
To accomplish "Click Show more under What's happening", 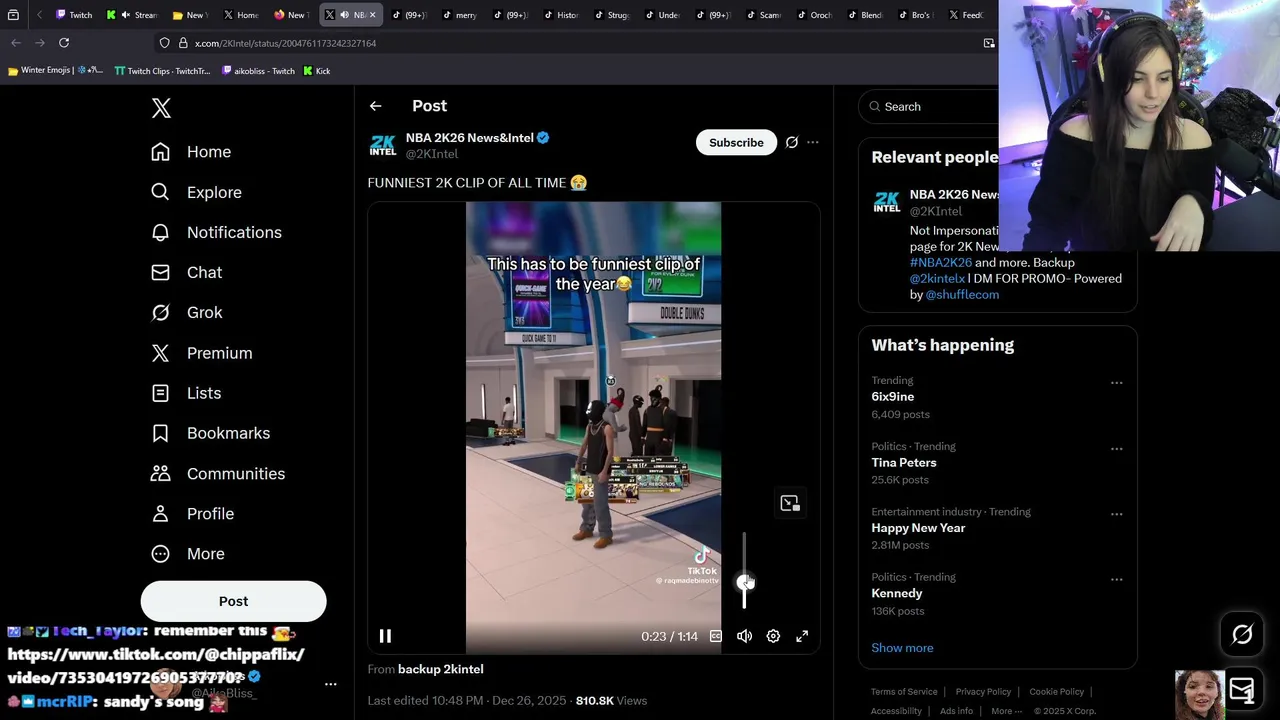I will 902,648.
